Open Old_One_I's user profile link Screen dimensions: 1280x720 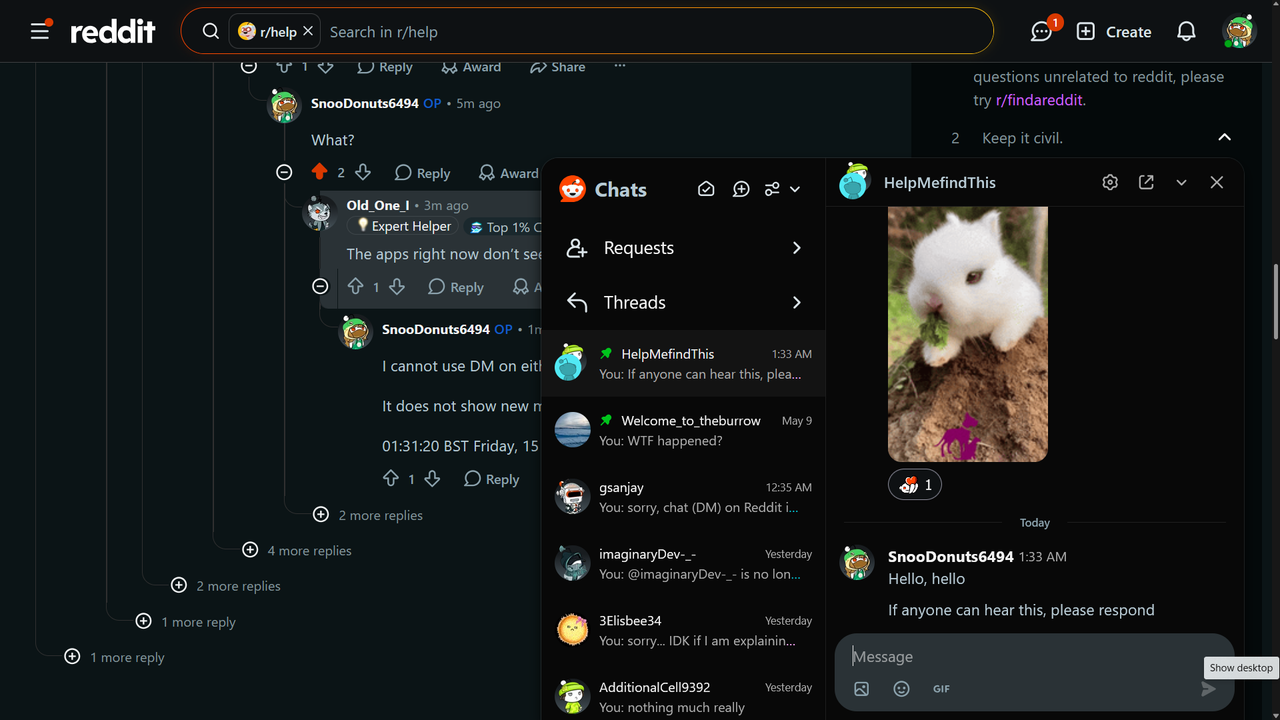click(x=378, y=205)
